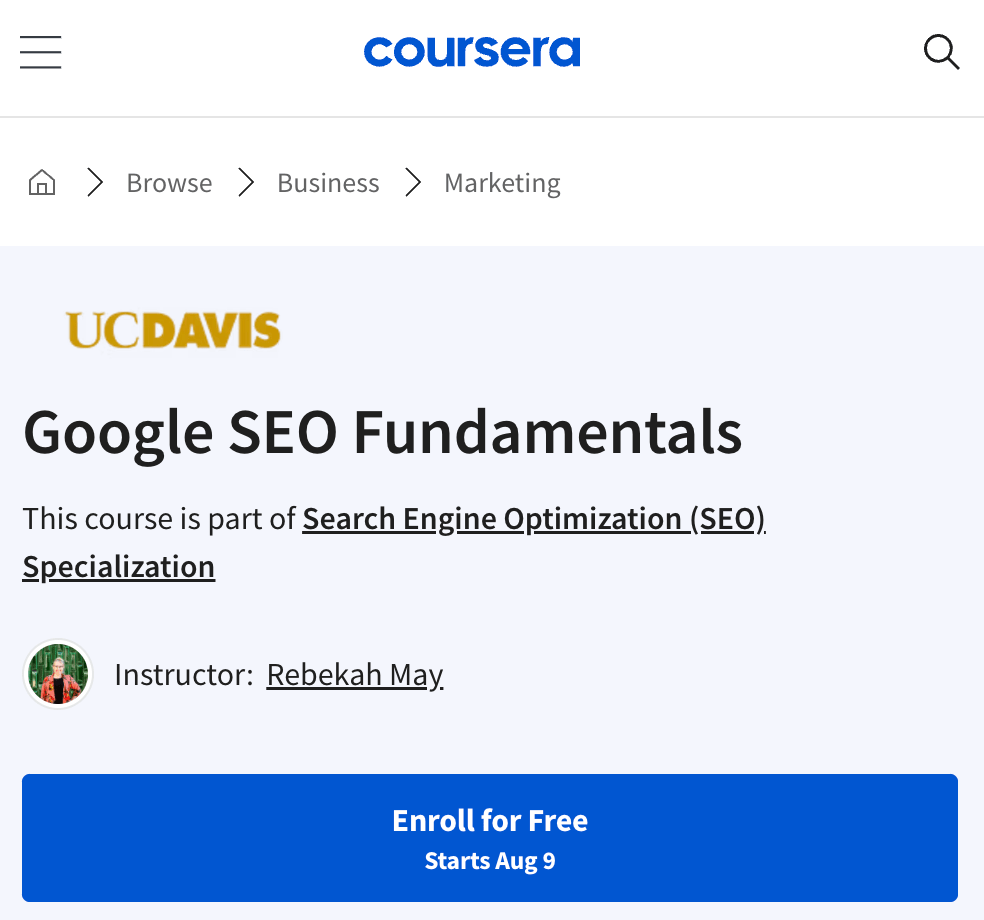Click the Coursera logo
Screen dimensions: 984x920
click(x=472, y=52)
